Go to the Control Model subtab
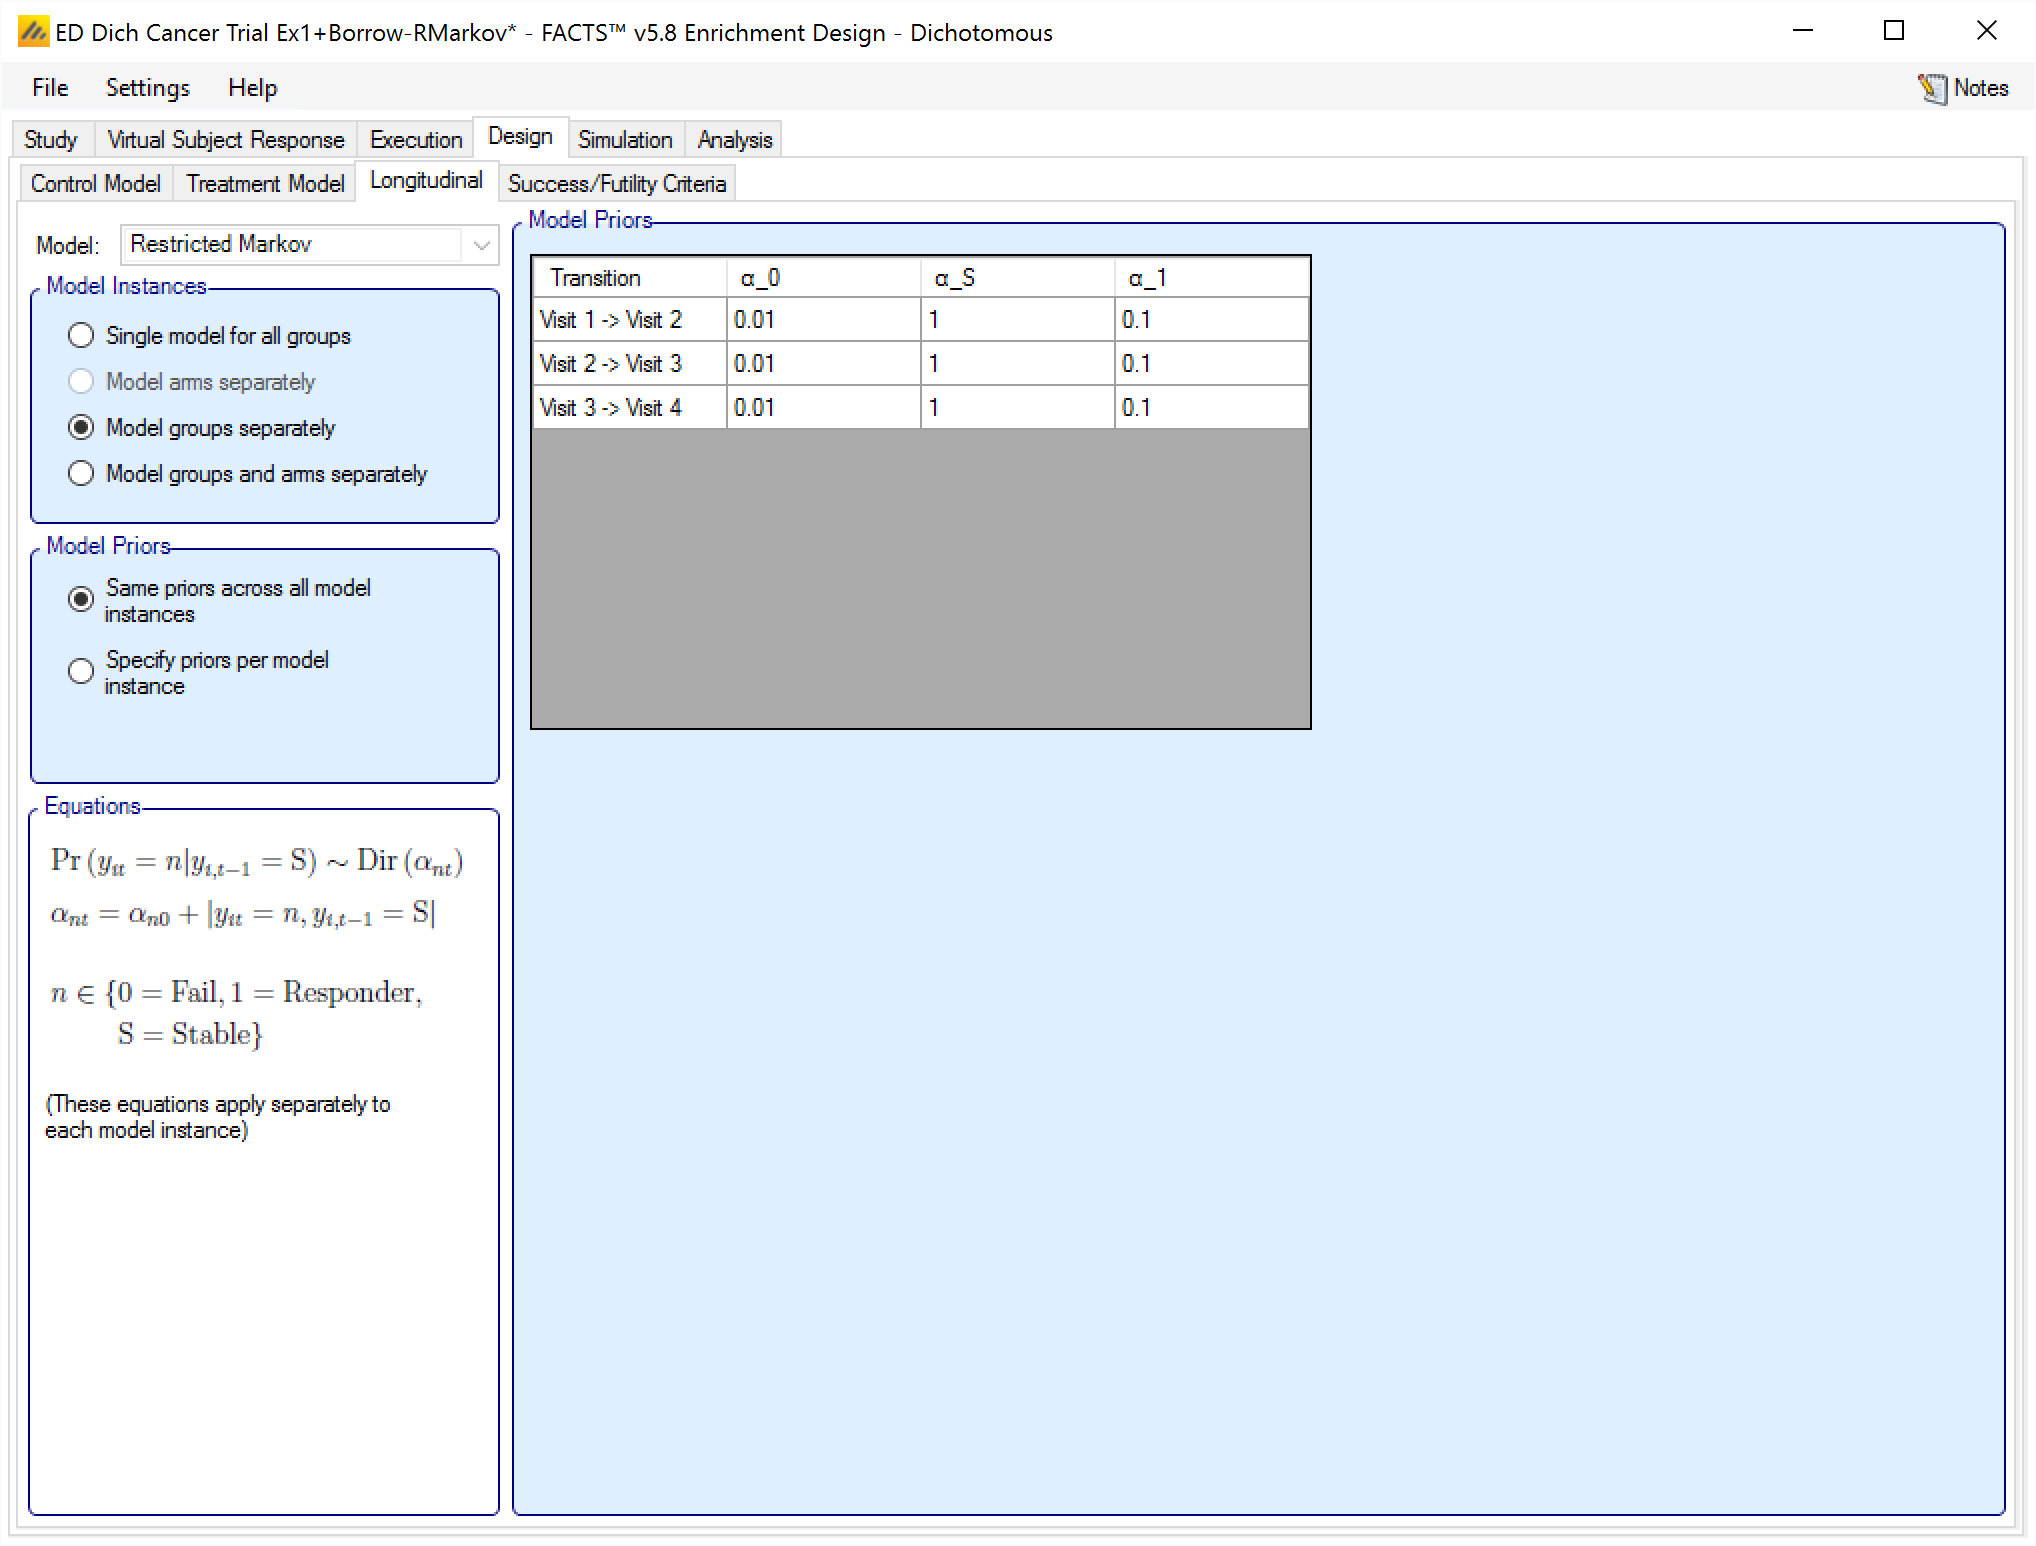The width and height of the screenshot is (2036, 1546). (95, 184)
